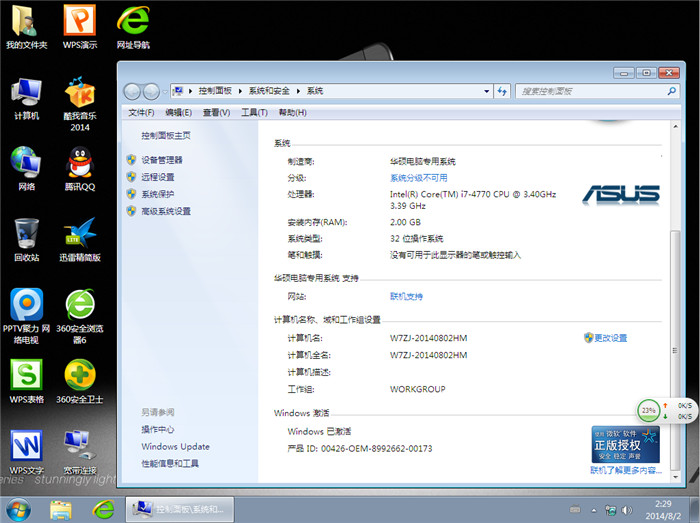Open Windows Explorer from the taskbar
Screen dimensions: 700x523
[61, 510]
